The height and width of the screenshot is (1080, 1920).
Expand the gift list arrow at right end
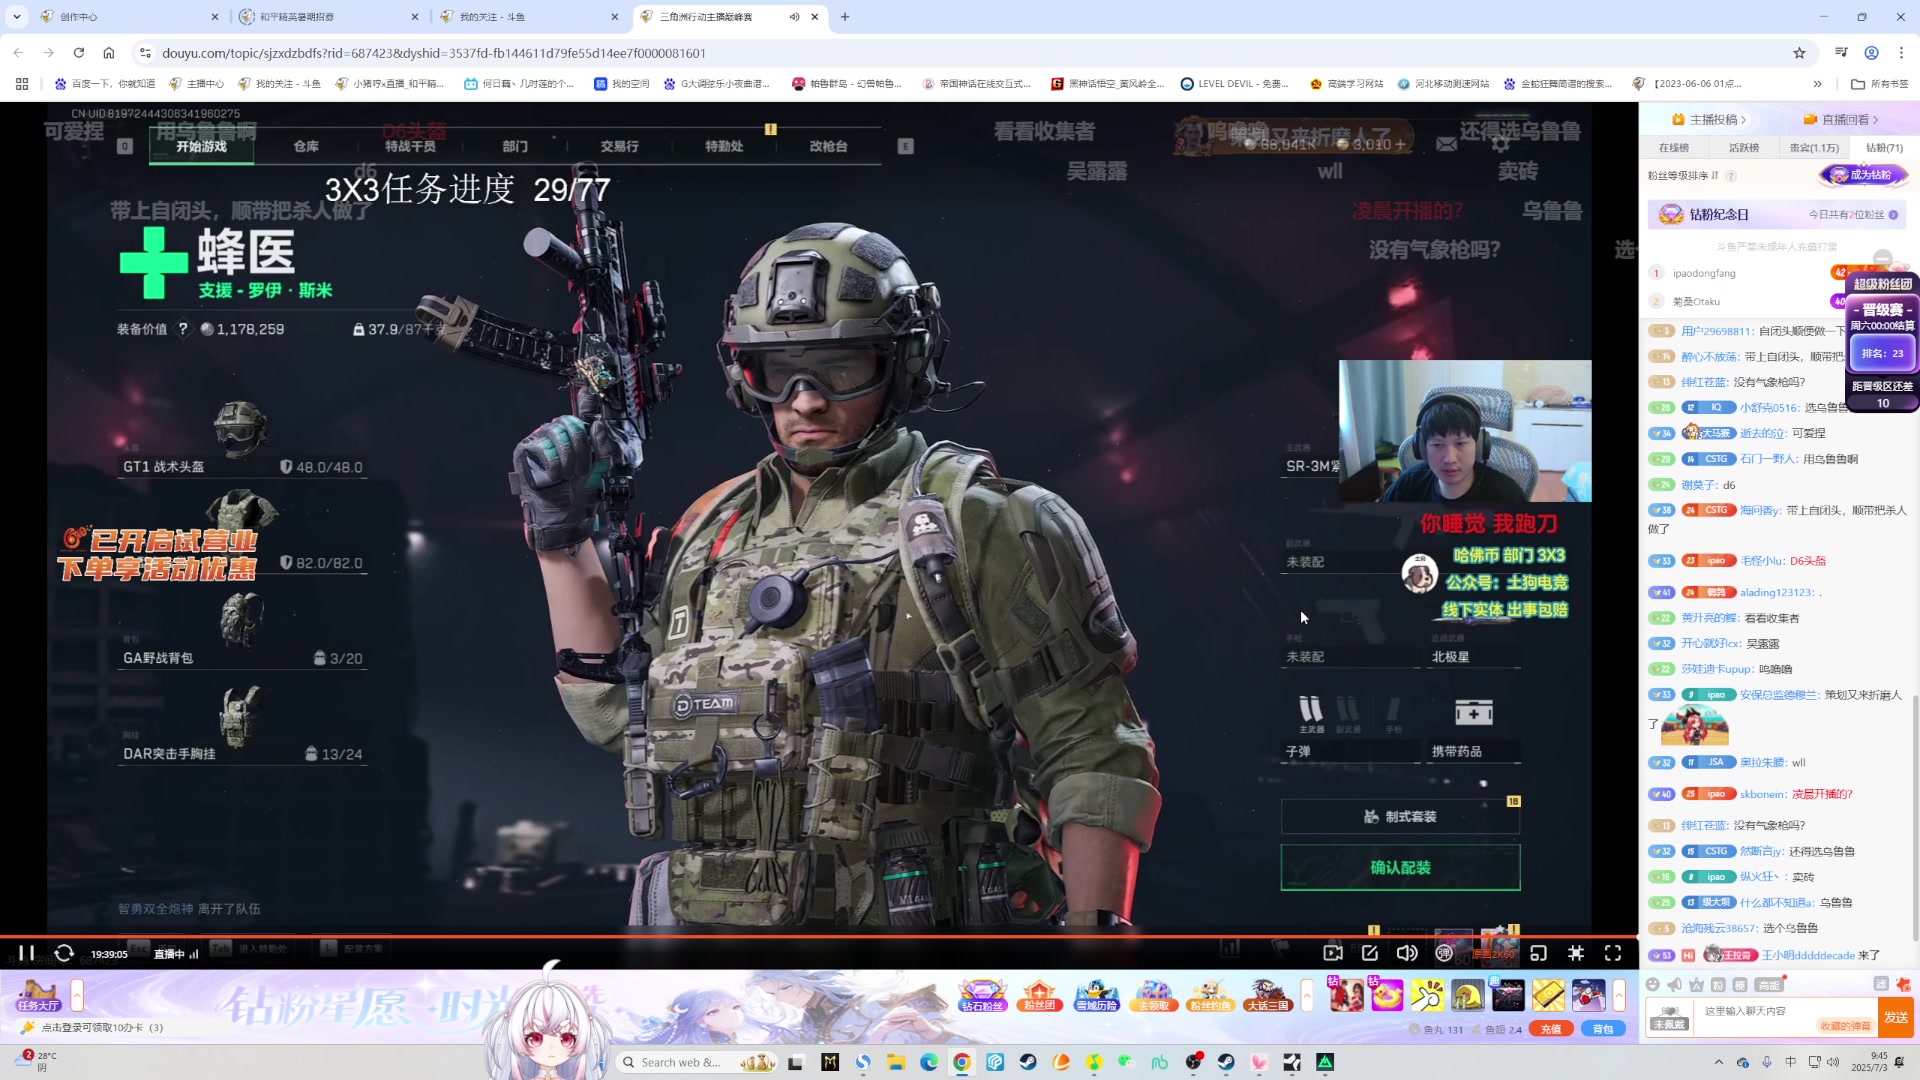(1619, 995)
